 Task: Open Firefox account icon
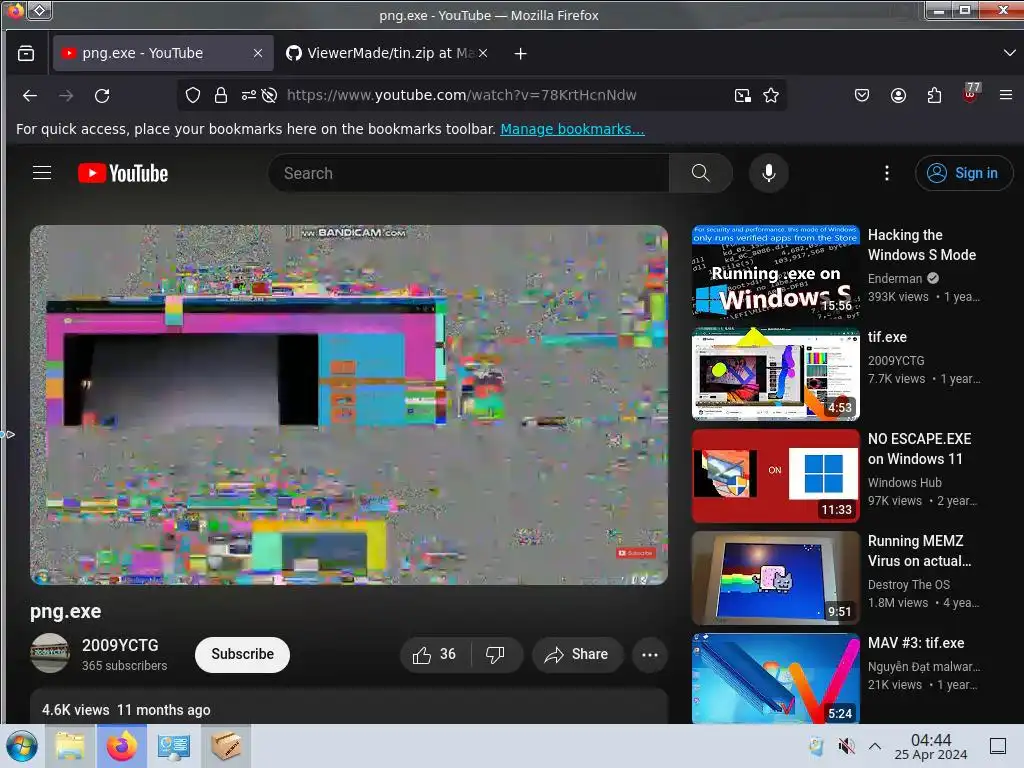899,95
